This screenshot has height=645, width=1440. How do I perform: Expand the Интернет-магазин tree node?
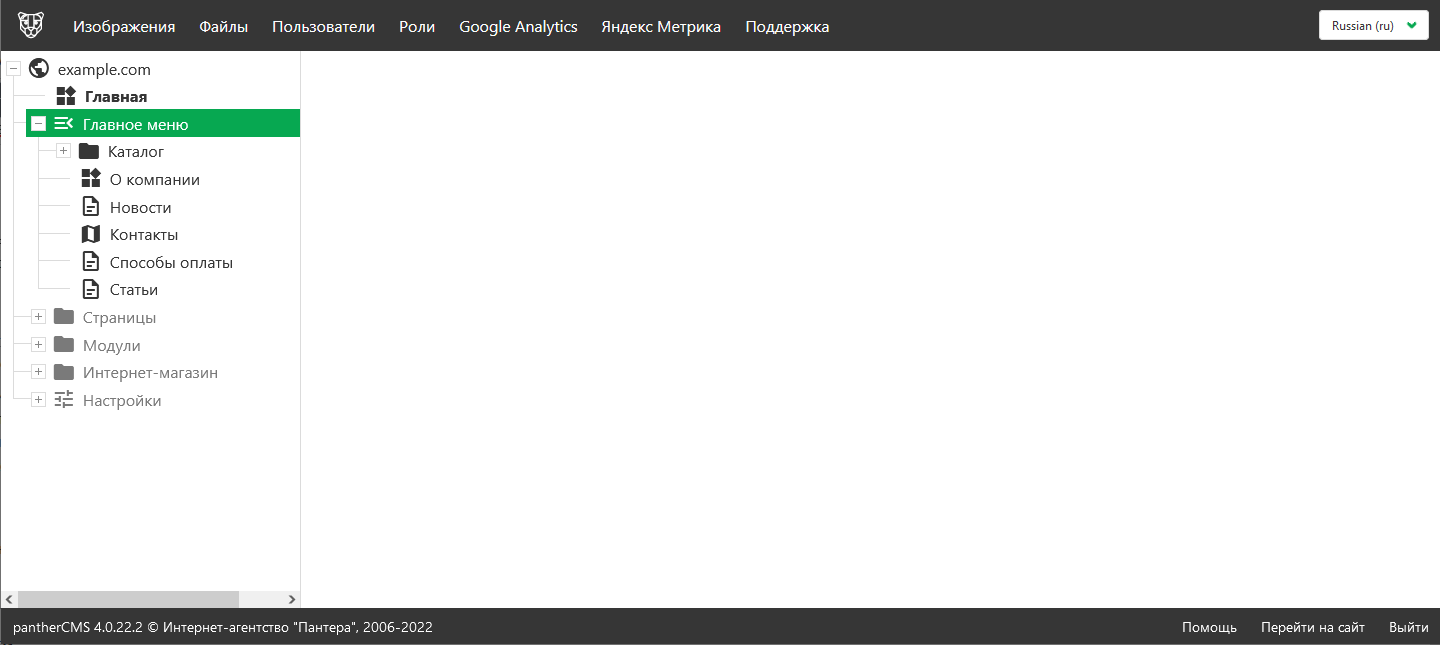(x=39, y=372)
